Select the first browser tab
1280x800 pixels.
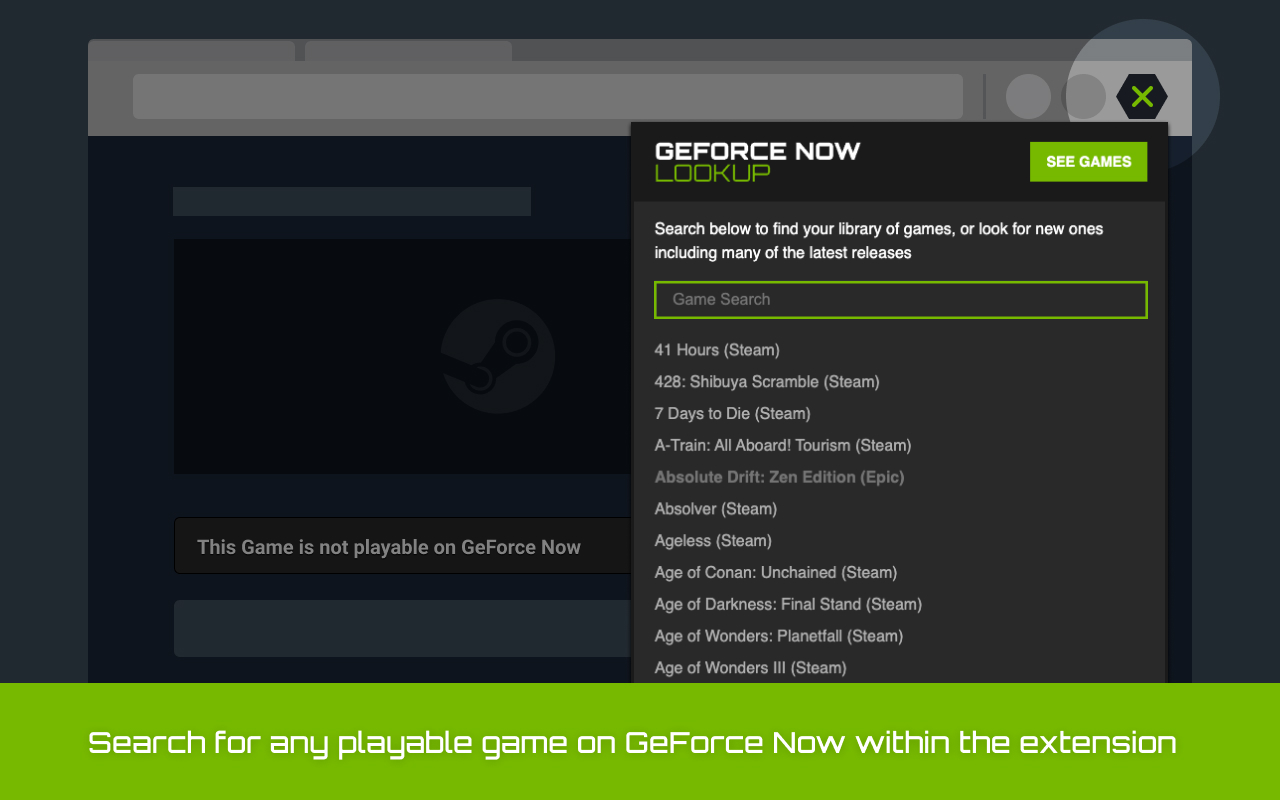(191, 51)
